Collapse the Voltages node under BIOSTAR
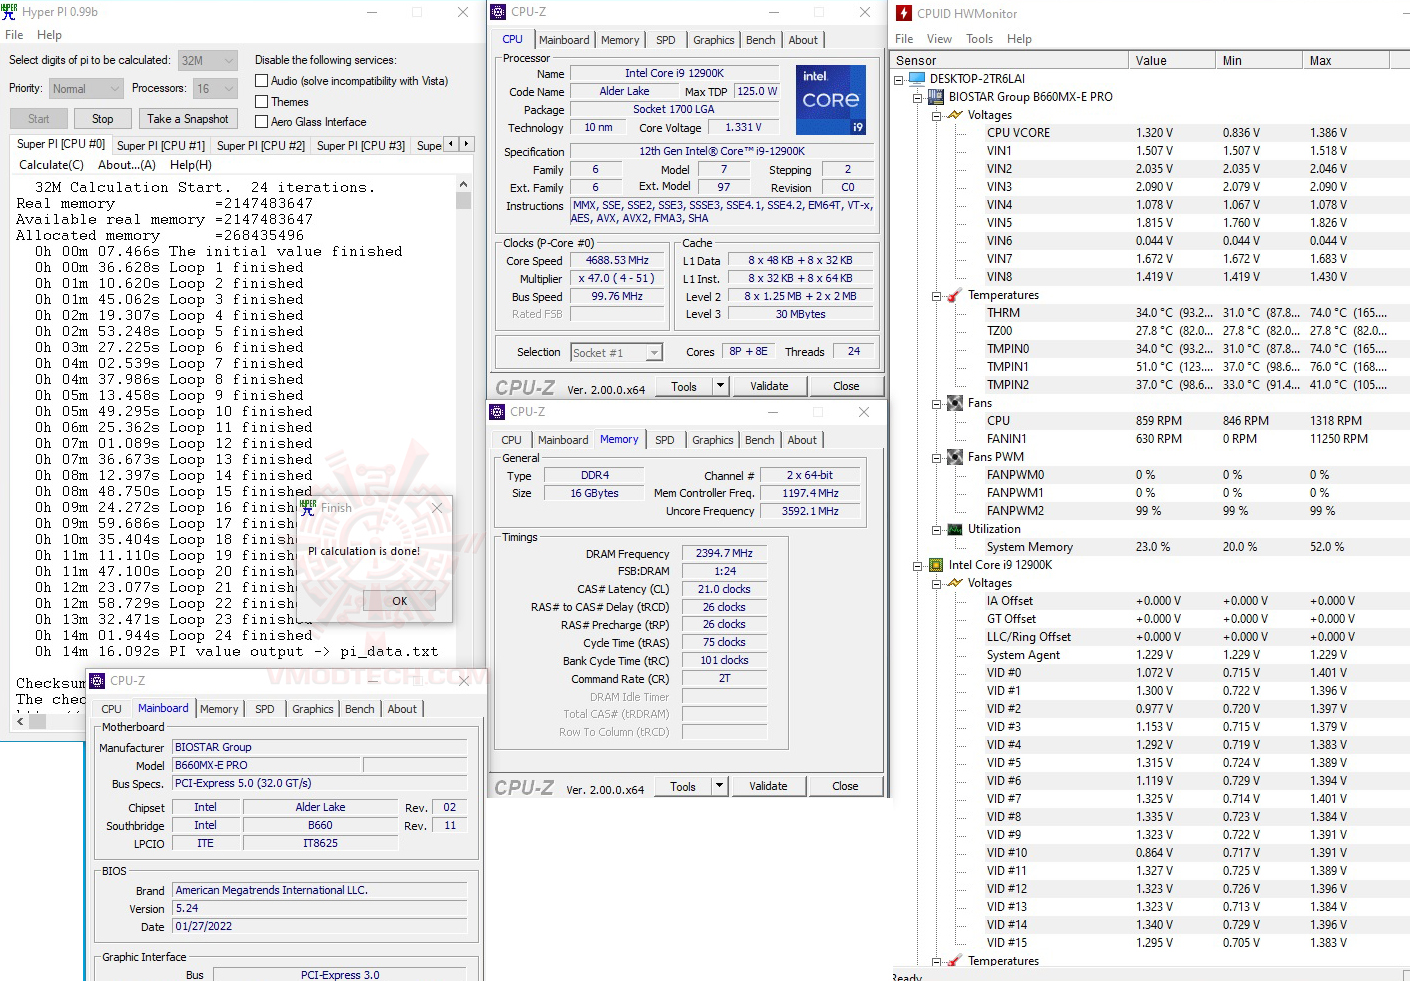This screenshot has width=1410, height=981. (x=936, y=116)
